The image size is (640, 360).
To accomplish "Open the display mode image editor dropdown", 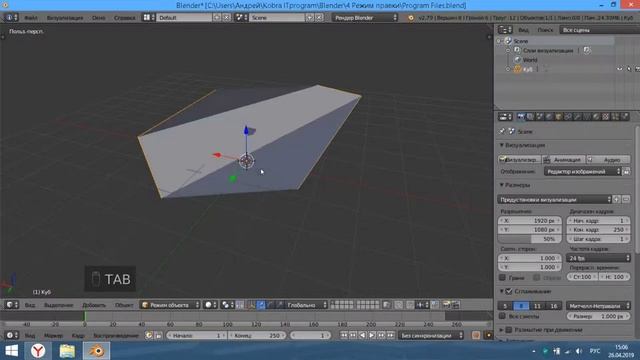I will (x=582, y=172).
